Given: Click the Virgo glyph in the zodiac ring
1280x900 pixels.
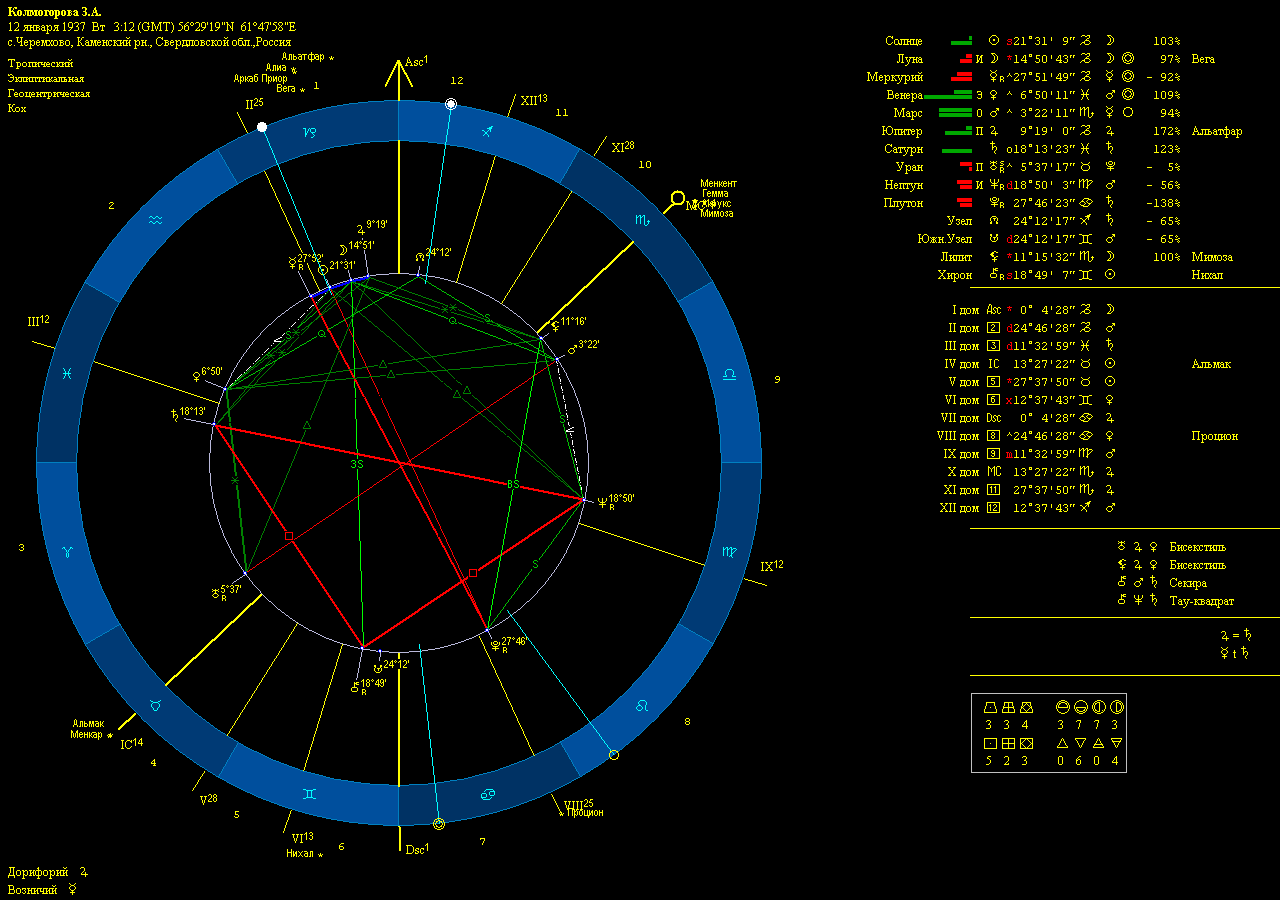Looking at the screenshot, I should [x=730, y=552].
